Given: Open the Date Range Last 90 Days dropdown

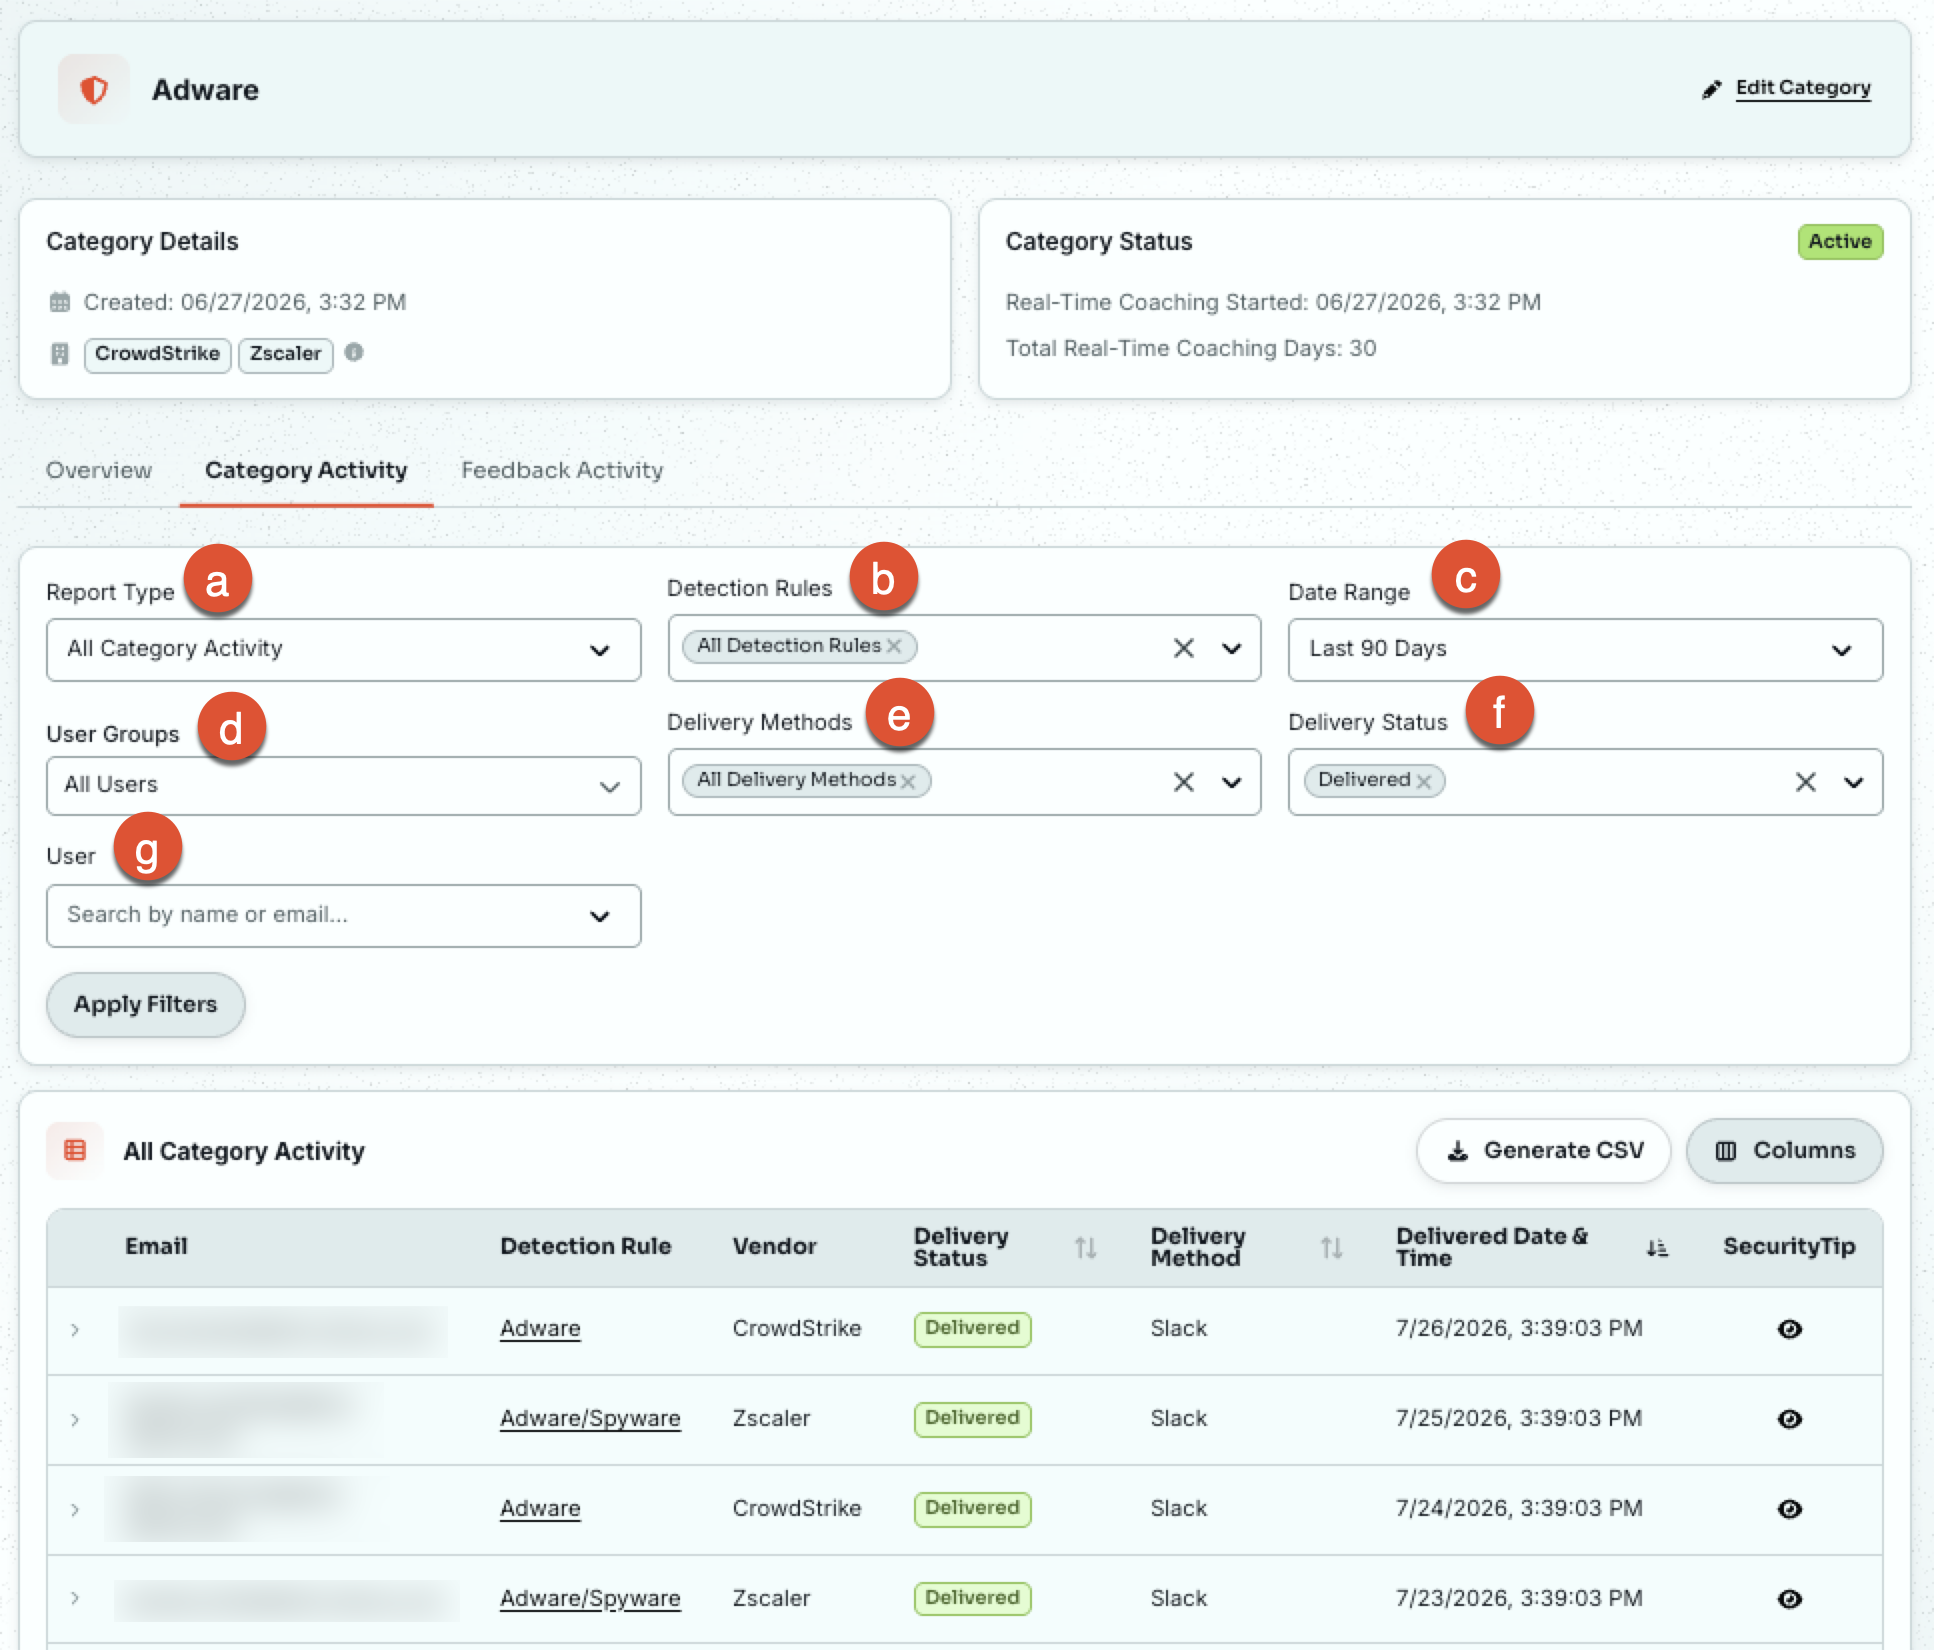Looking at the screenshot, I should tap(1585, 650).
